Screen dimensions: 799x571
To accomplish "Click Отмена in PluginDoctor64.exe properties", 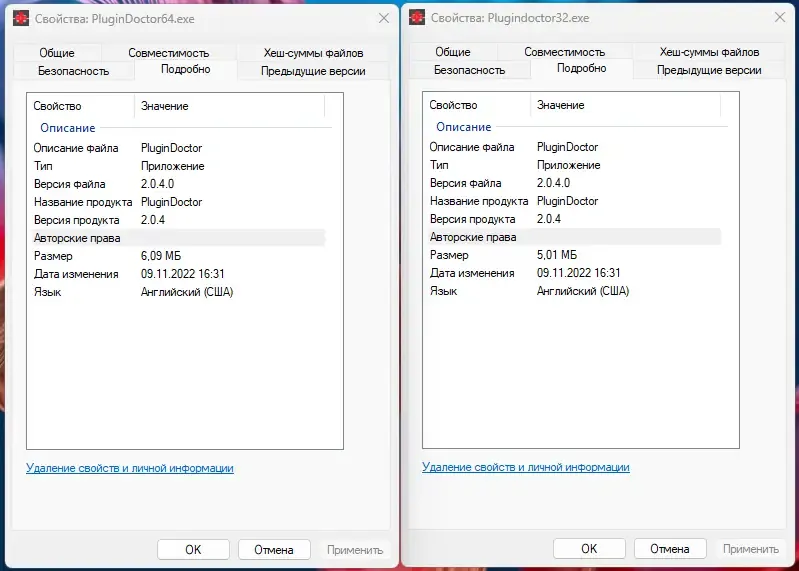I will point(274,550).
